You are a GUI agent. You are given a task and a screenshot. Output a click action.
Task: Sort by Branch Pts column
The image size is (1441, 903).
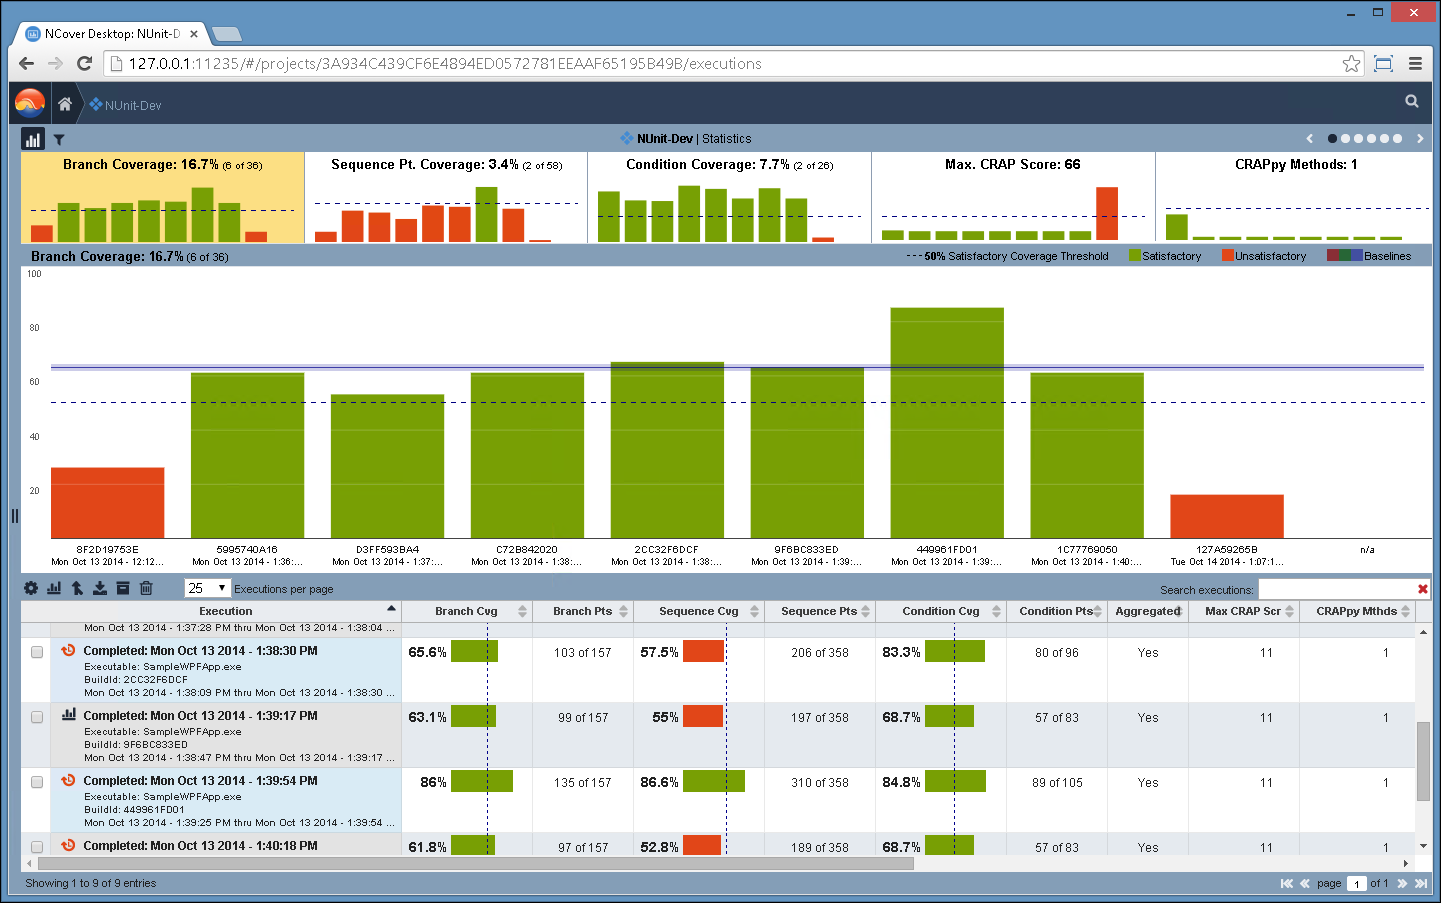tap(582, 611)
